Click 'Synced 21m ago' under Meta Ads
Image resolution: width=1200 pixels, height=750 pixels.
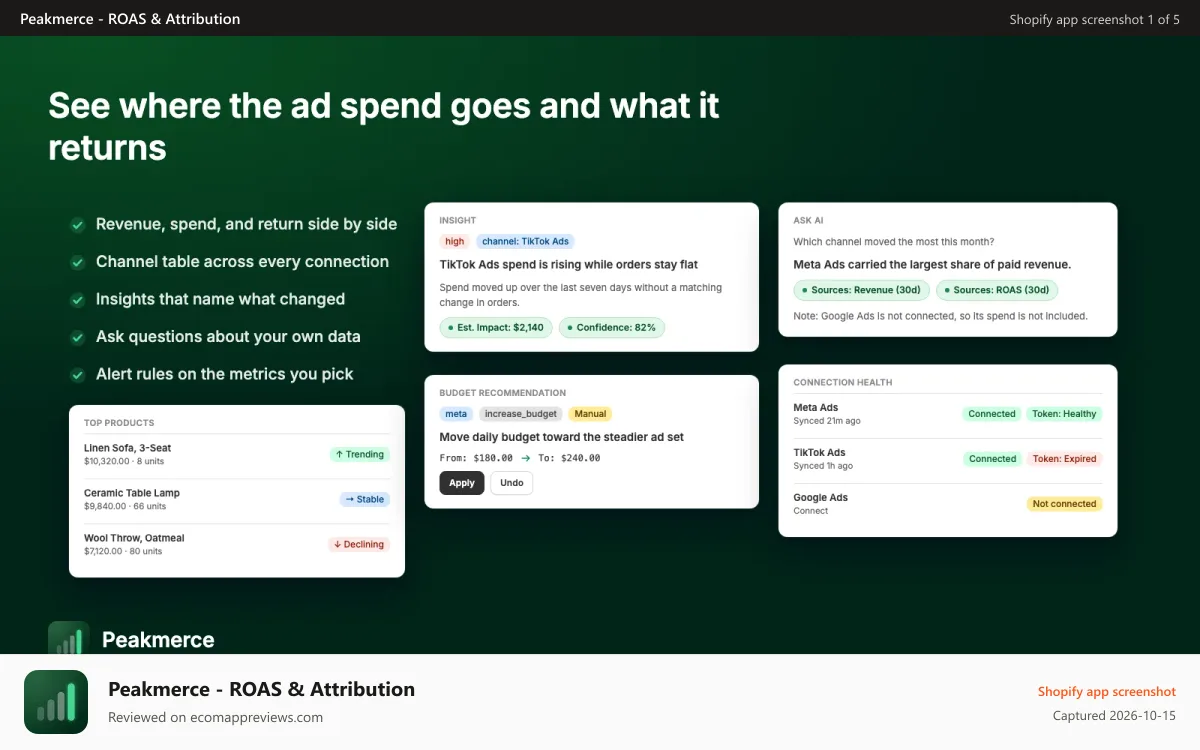(827, 421)
